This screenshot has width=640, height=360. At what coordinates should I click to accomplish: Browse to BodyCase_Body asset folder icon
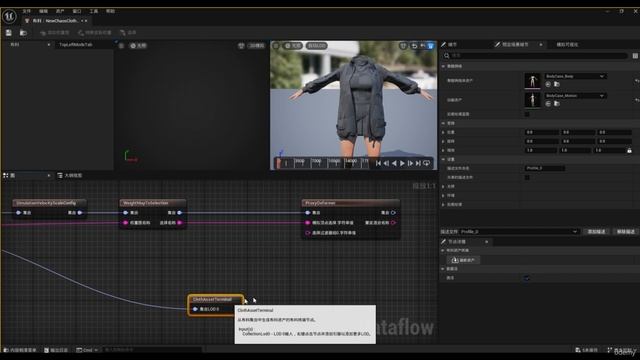(557, 84)
